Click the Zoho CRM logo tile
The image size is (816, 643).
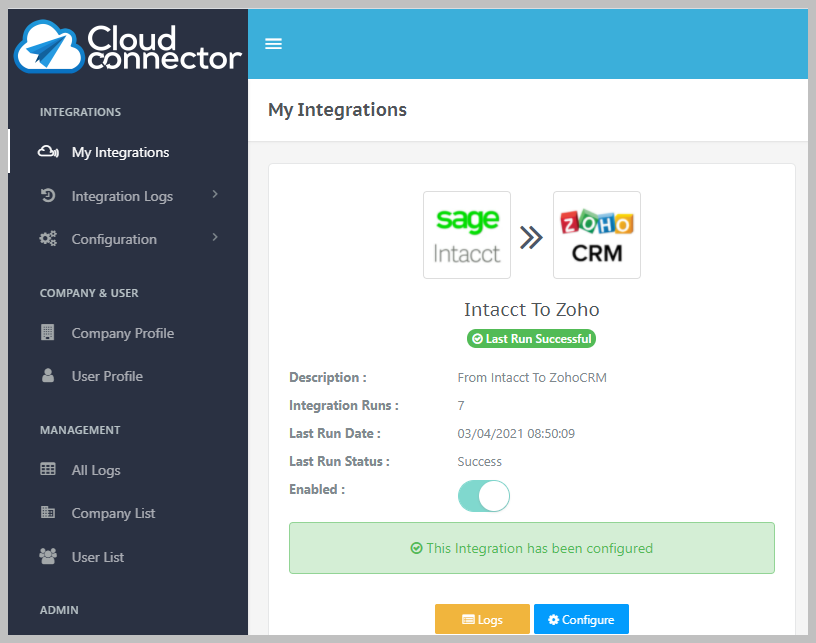(597, 235)
